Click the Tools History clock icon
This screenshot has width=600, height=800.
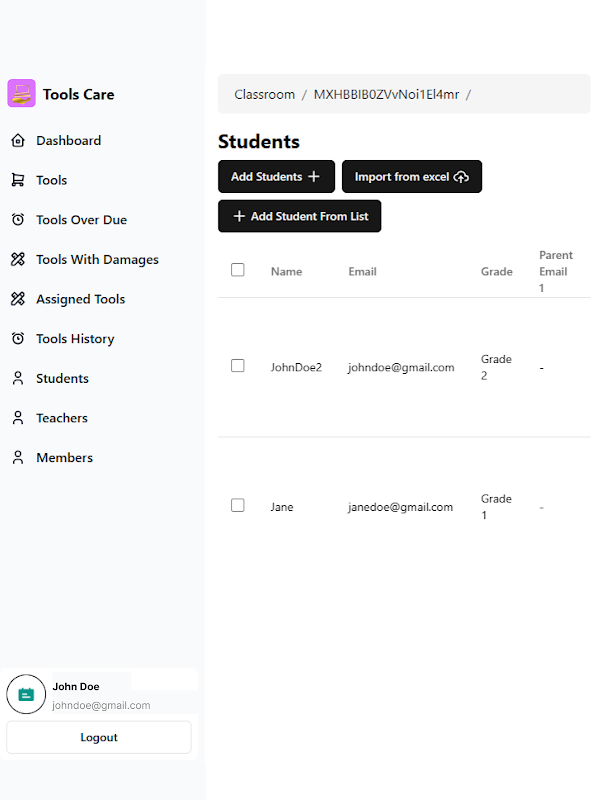tap(17, 339)
